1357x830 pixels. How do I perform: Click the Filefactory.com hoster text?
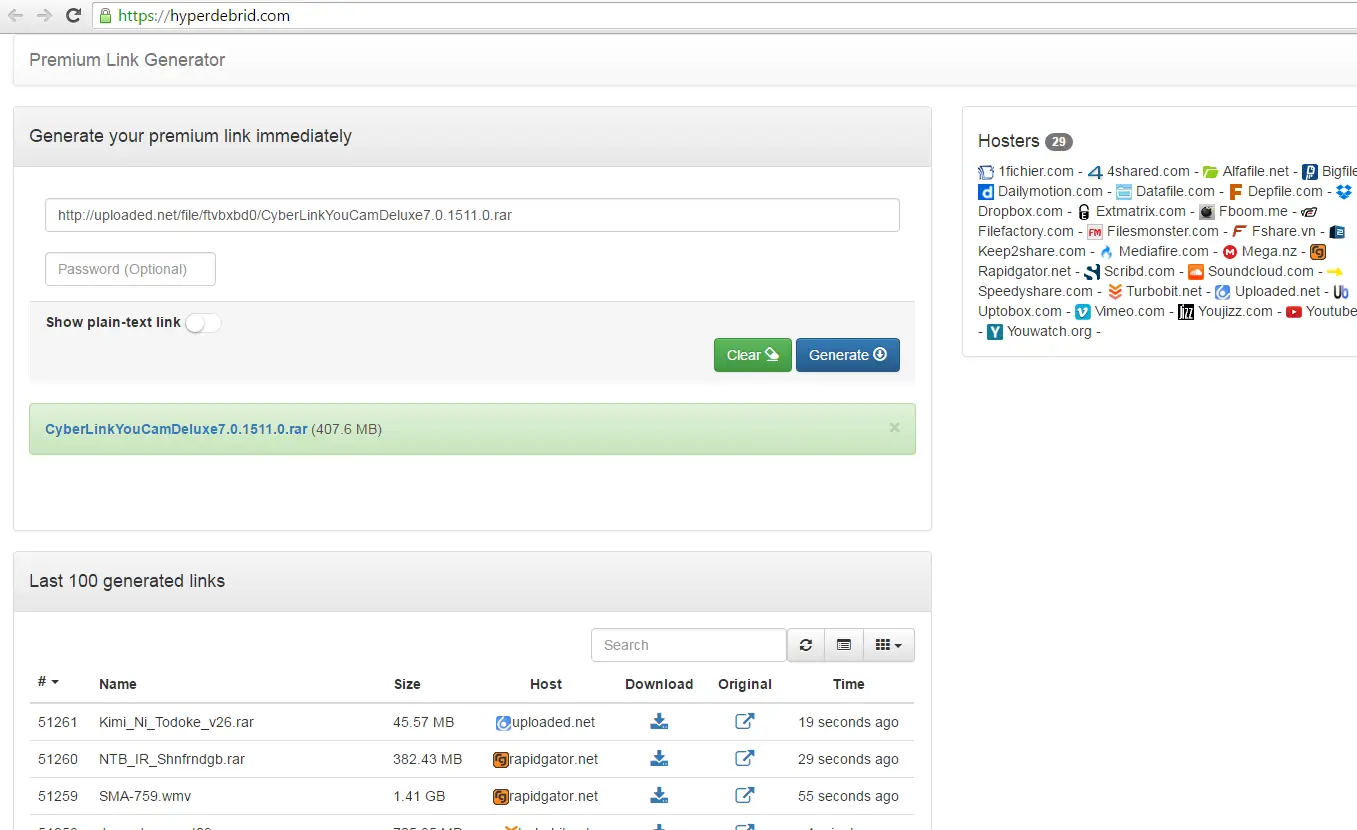tap(1026, 231)
